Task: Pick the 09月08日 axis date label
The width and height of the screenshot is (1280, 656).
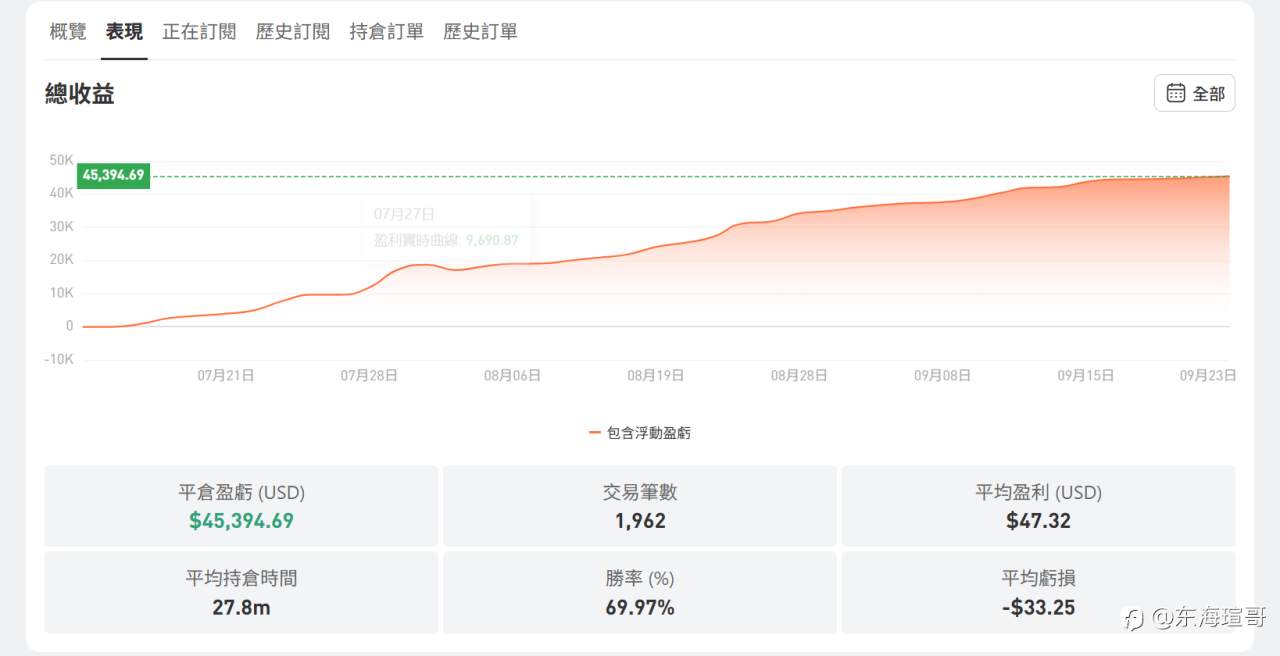Action: [x=942, y=376]
